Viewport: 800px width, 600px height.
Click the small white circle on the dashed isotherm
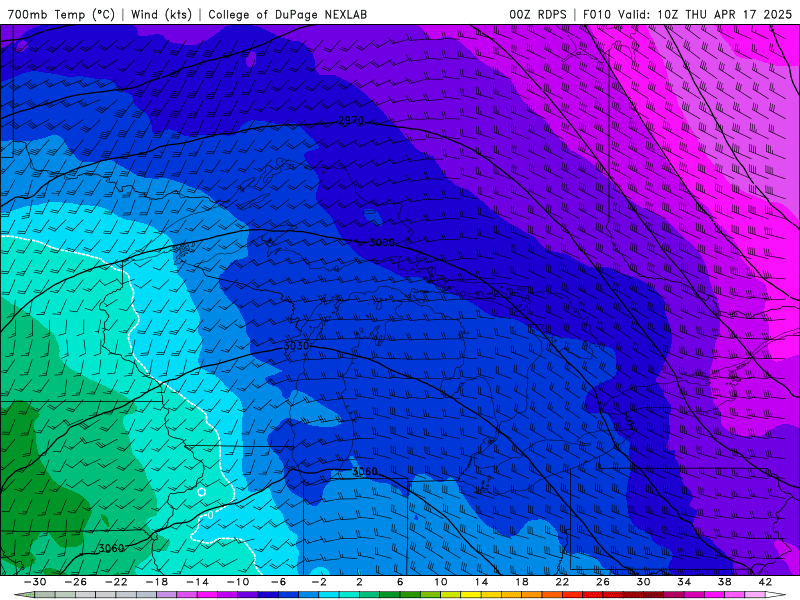click(x=202, y=492)
